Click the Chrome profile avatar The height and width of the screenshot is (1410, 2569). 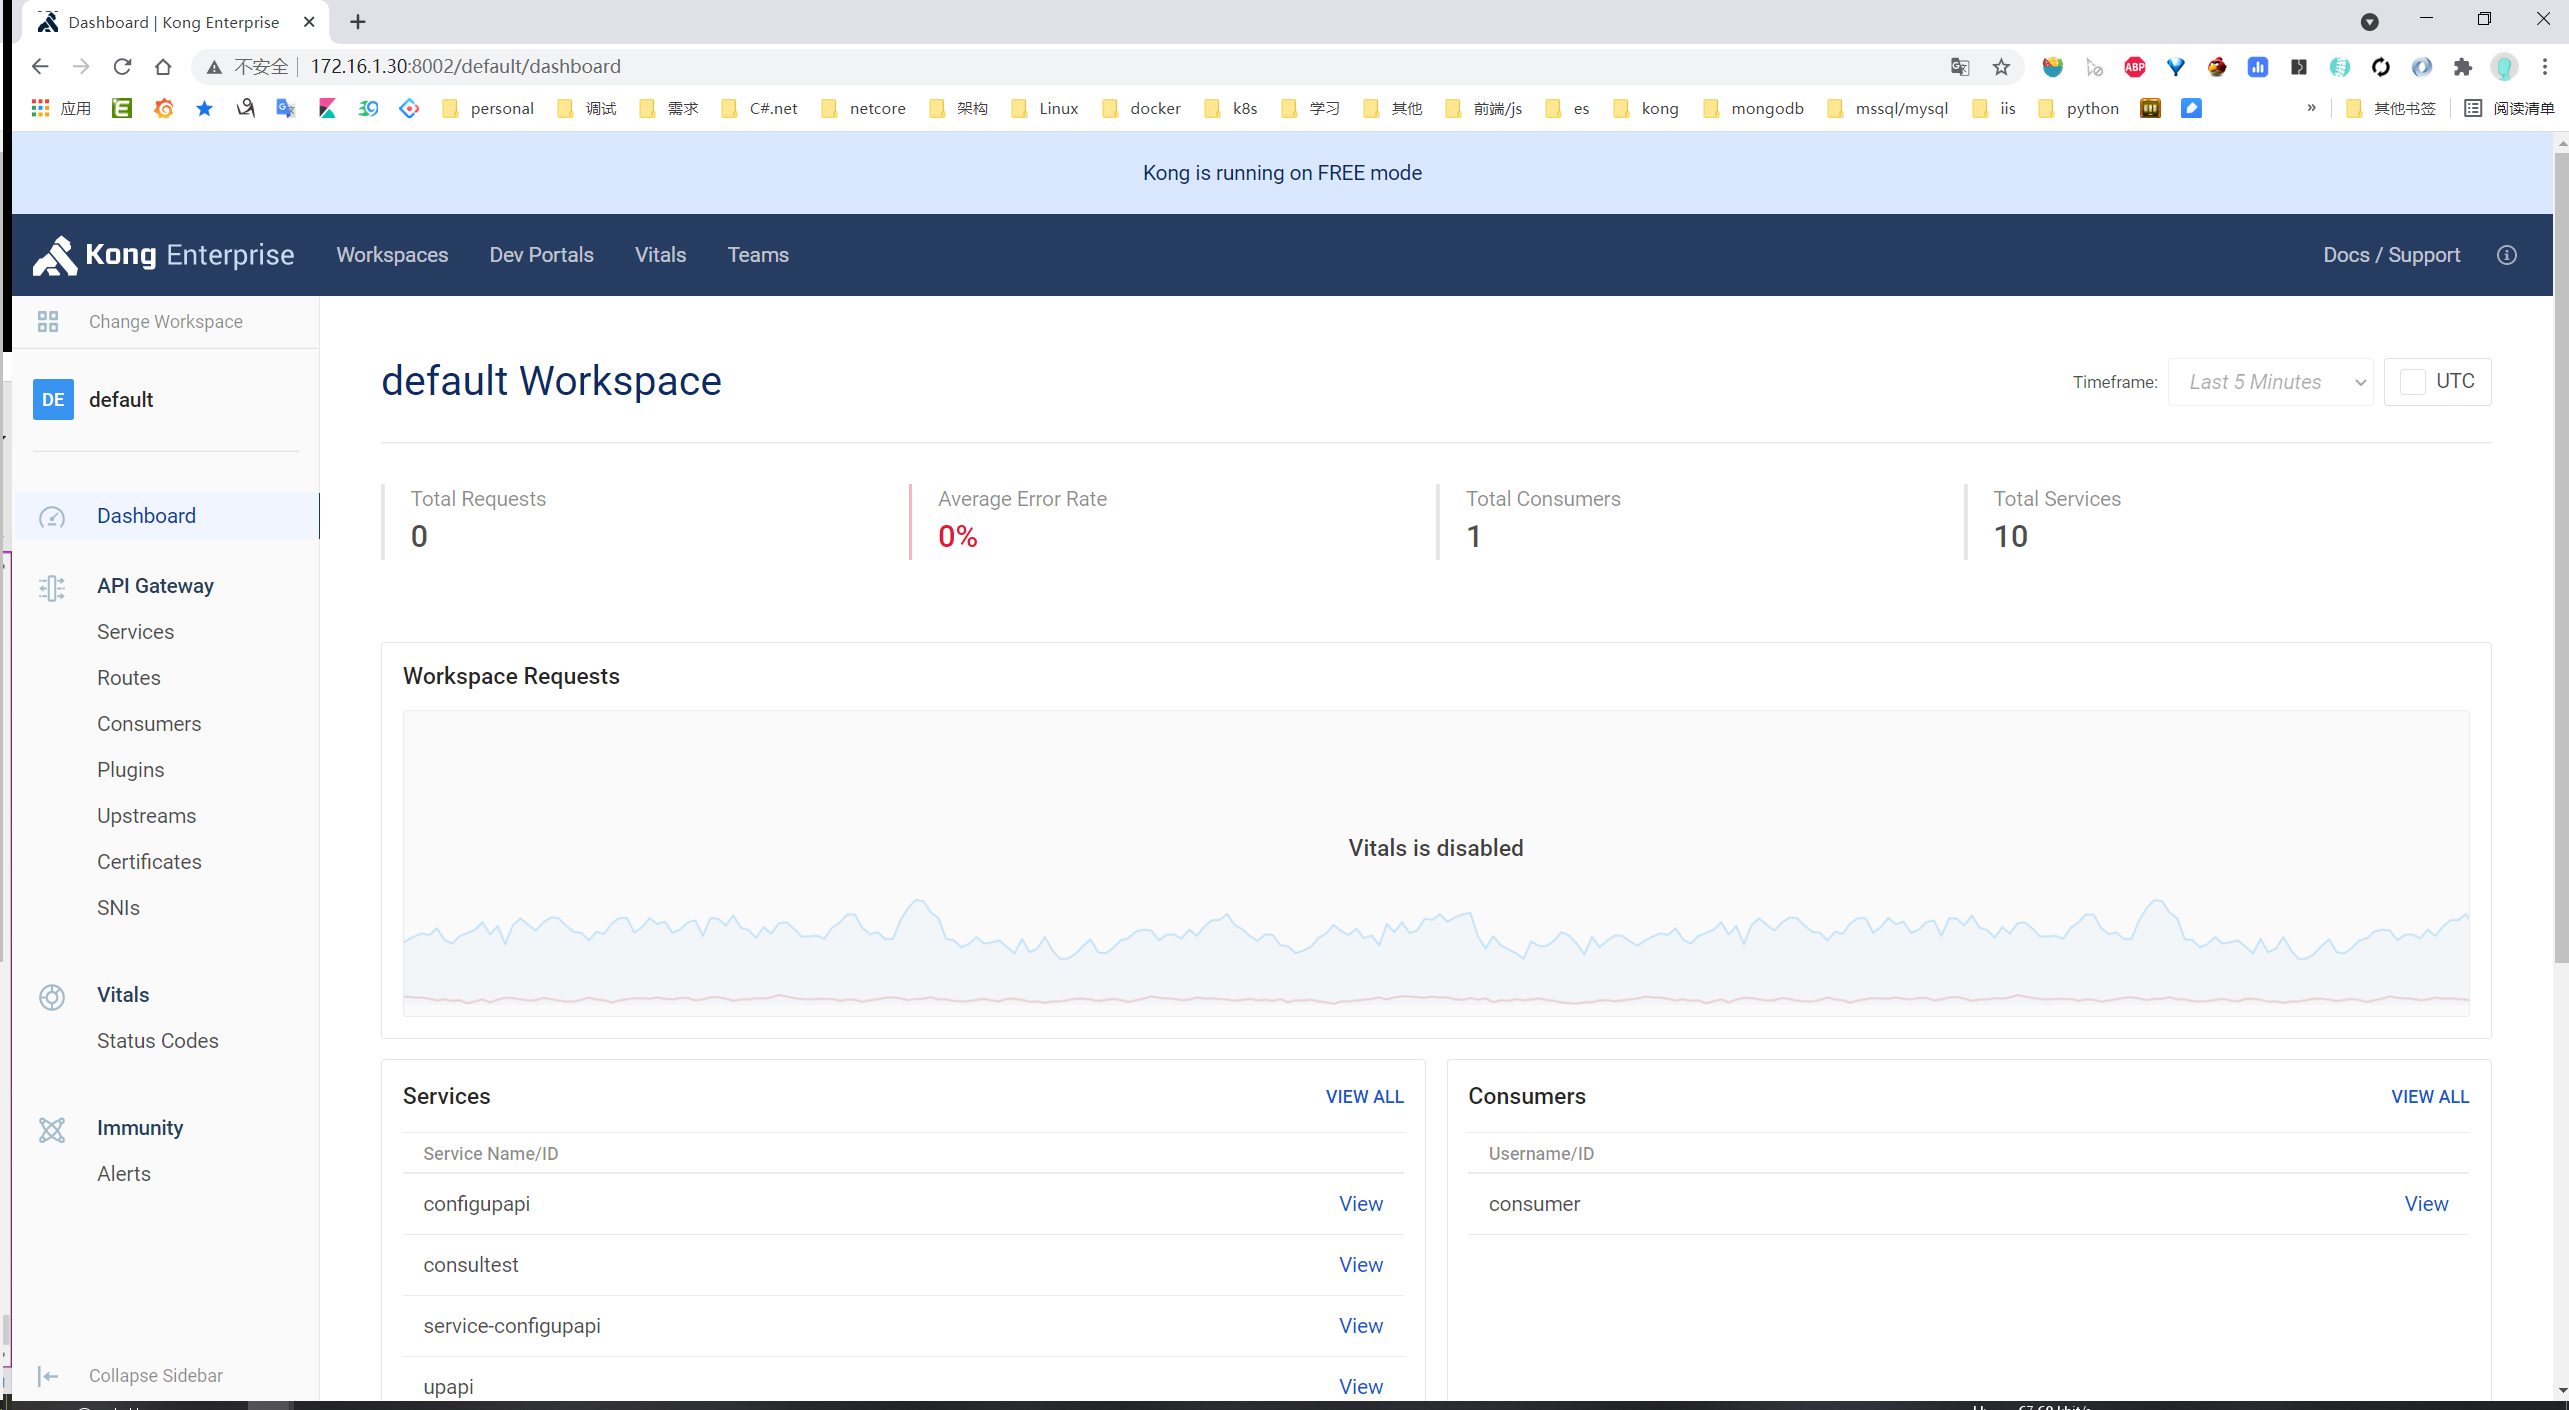click(x=2504, y=66)
